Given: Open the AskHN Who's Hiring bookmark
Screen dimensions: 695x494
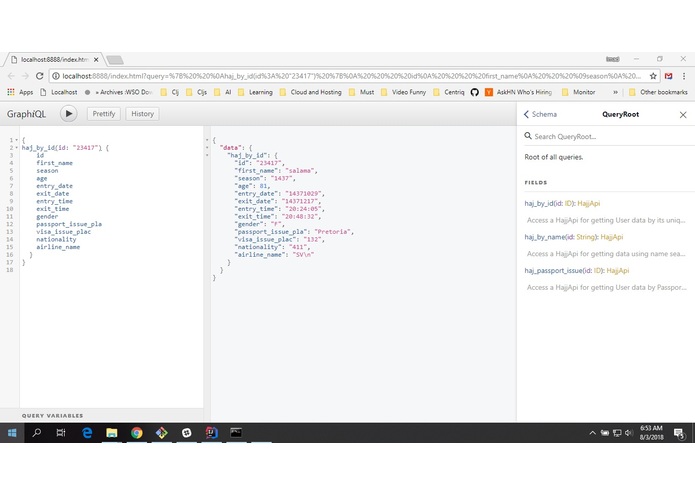Looking at the screenshot, I should coord(519,92).
